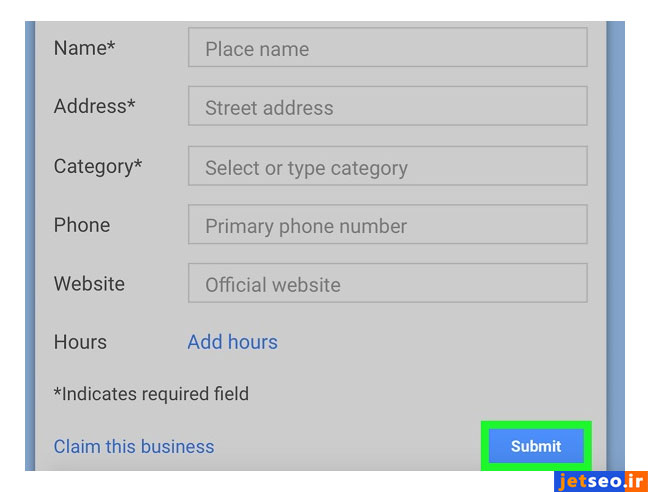Click the Add hours link
This screenshot has height=492, width=648.
(232, 342)
